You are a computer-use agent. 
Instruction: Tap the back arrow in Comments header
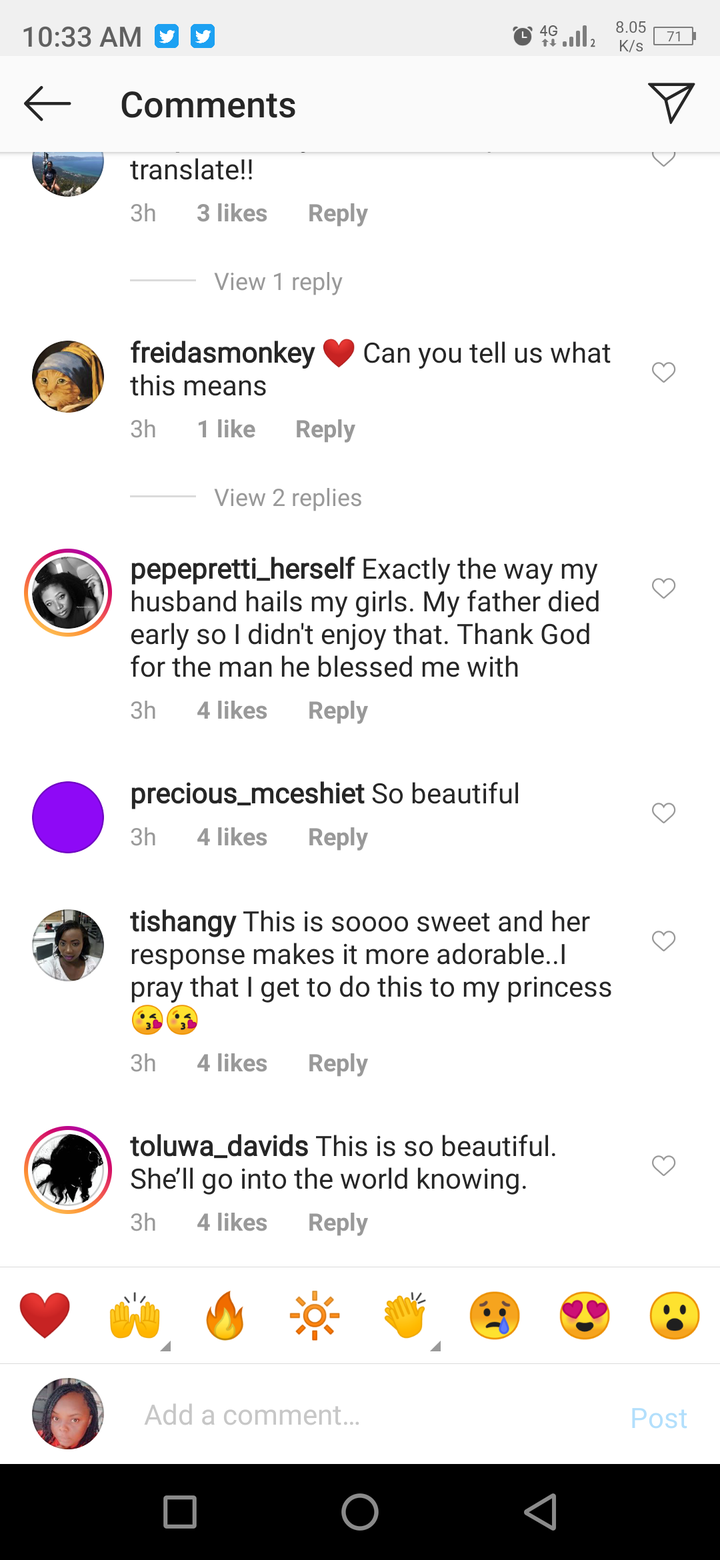[48, 103]
